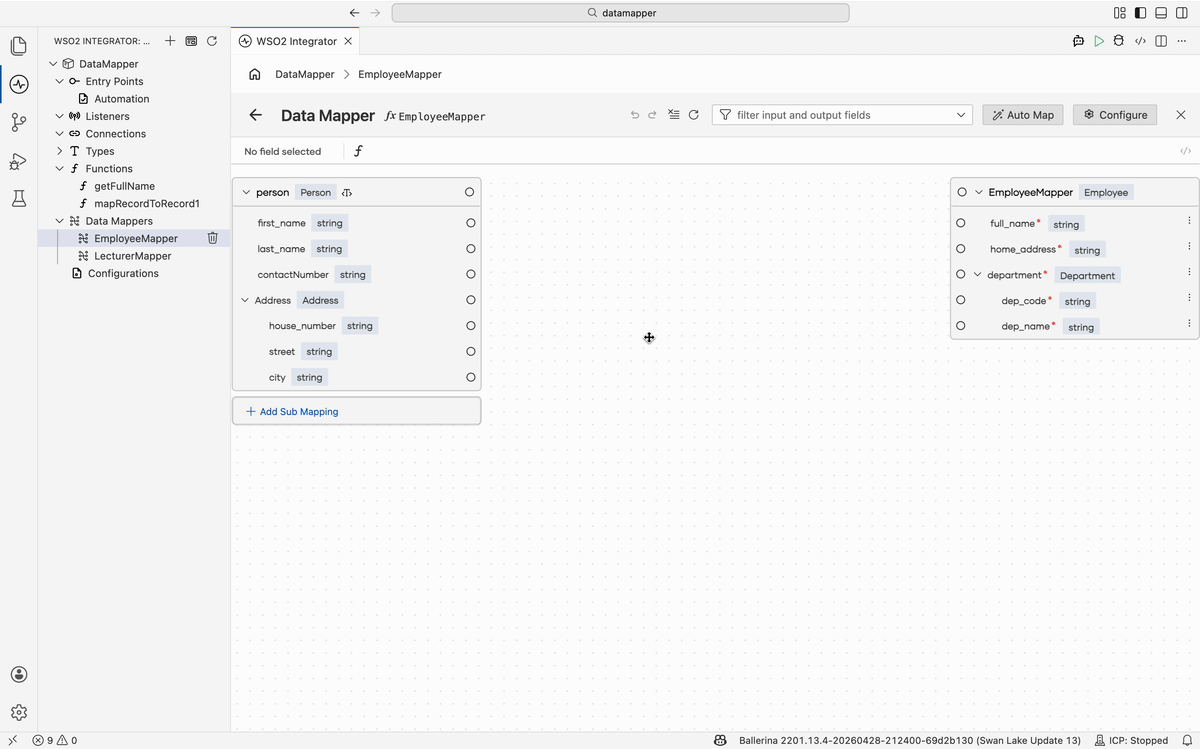Select input port of dep_name field

(961, 325)
